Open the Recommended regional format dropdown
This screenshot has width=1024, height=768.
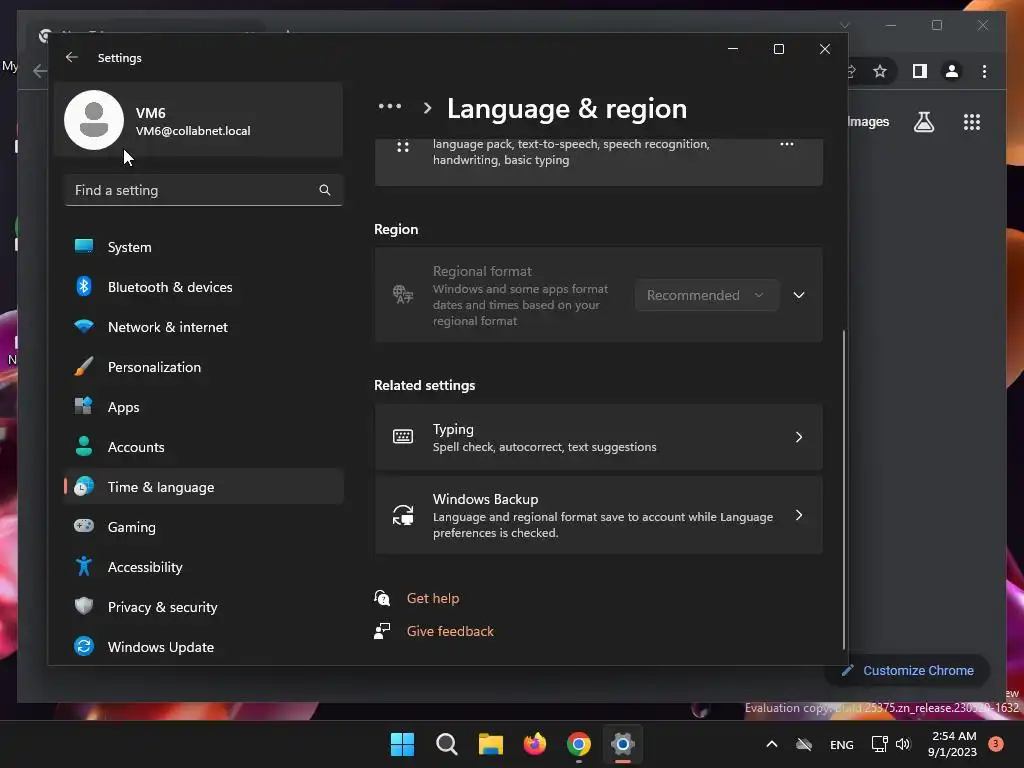pyautogui.click(x=707, y=295)
